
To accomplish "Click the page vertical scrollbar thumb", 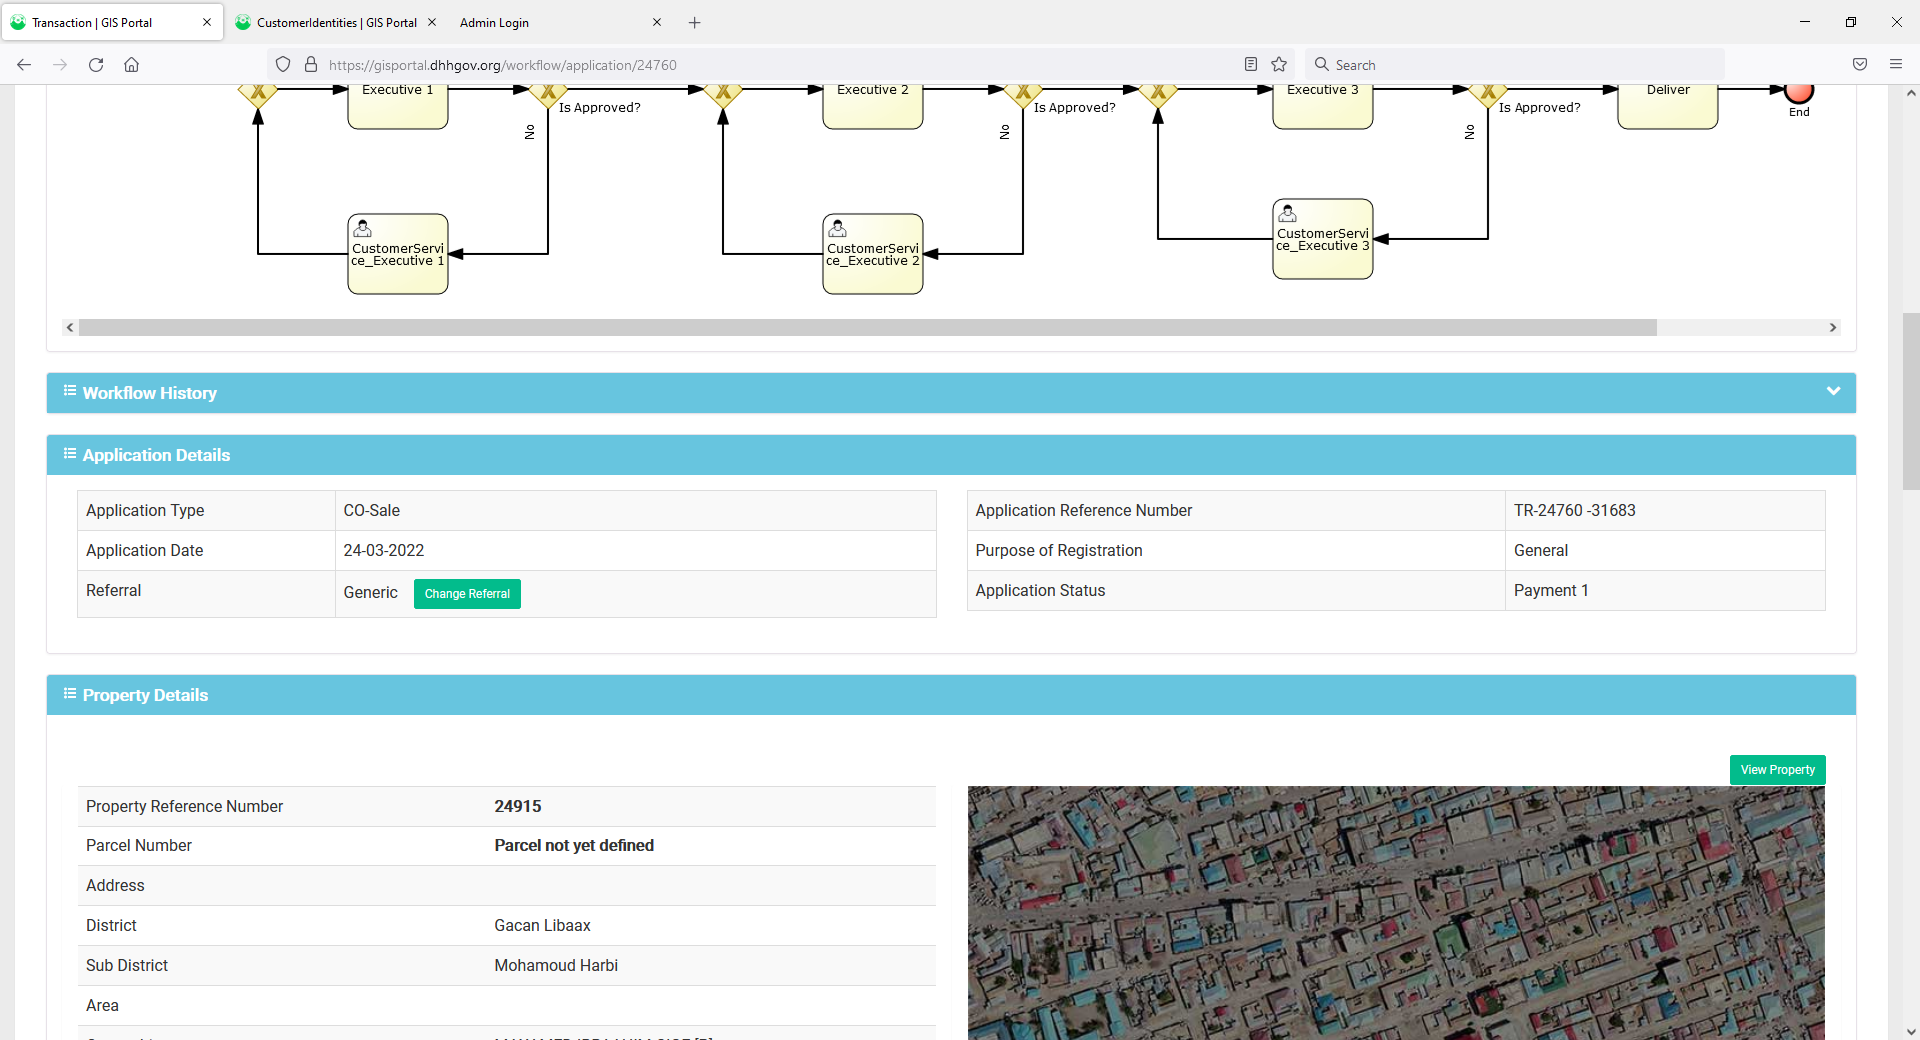I will point(1911,401).
